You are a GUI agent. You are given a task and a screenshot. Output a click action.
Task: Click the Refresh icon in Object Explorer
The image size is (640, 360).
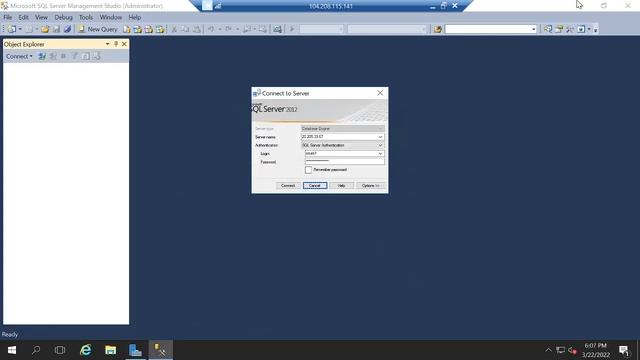click(x=86, y=56)
